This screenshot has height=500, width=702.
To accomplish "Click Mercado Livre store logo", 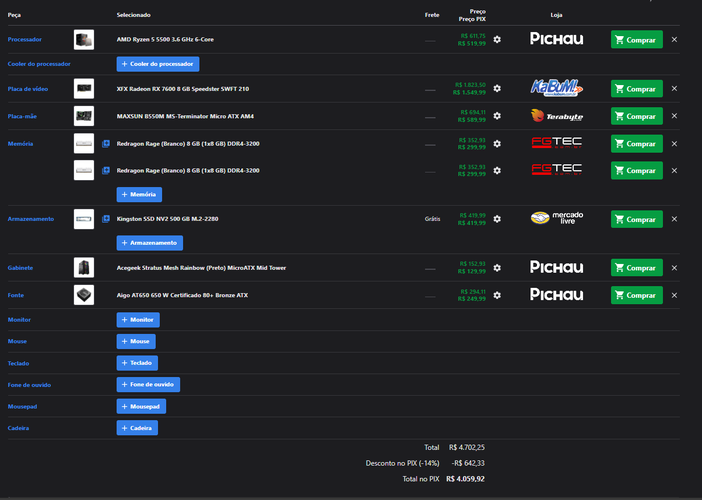I will 556,218.
